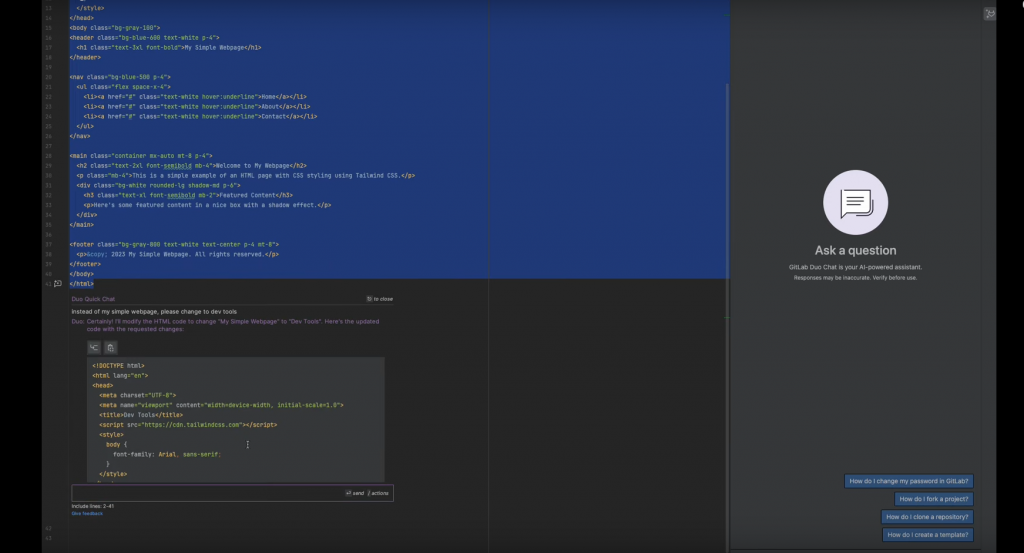Click the 'About' nav link line in the editor
This screenshot has width=1024, height=553.
197,106
